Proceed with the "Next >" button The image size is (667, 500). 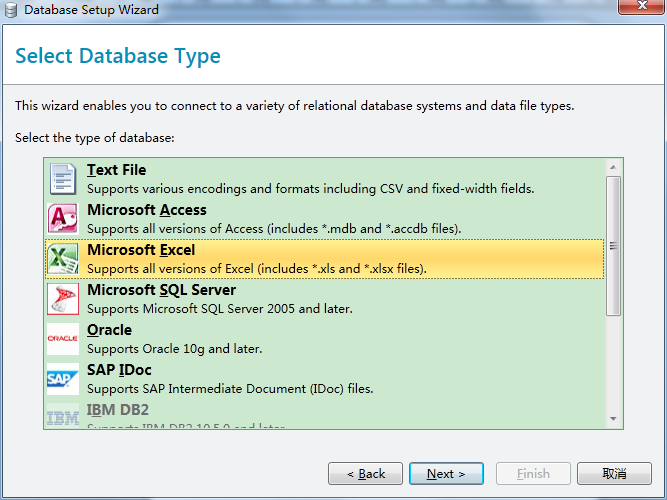point(446,474)
